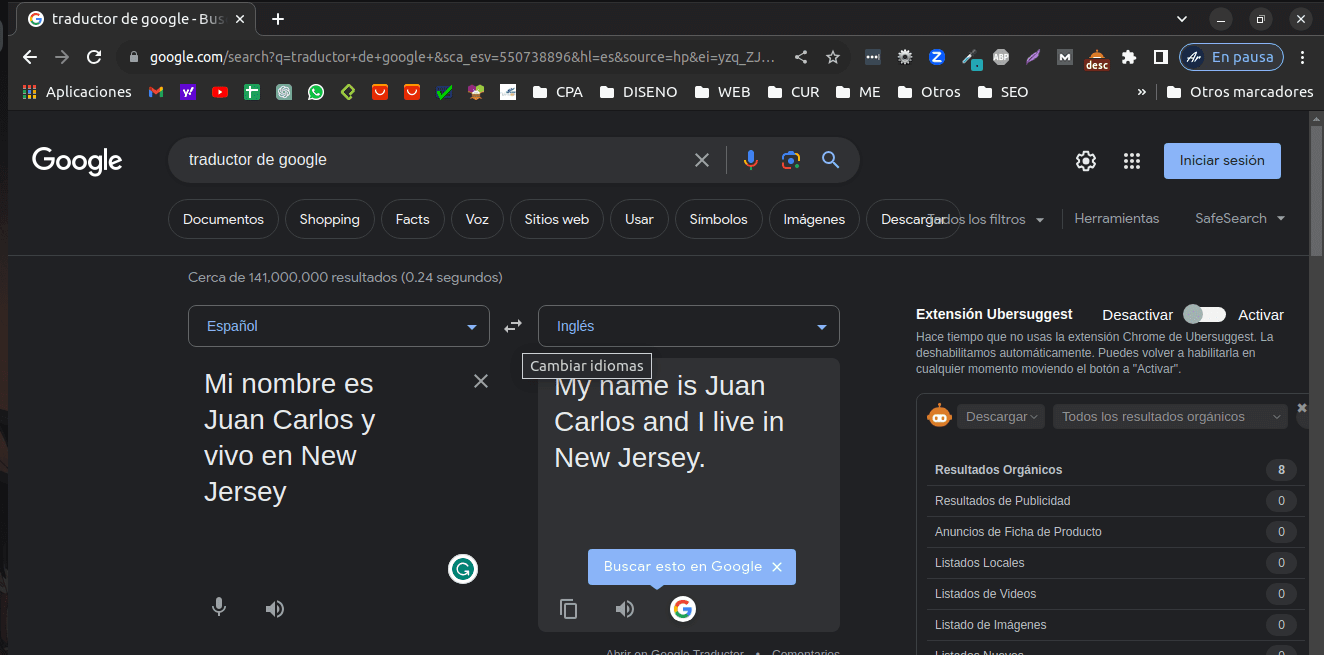Open the 'Otros marcadores' folder

point(1240,92)
